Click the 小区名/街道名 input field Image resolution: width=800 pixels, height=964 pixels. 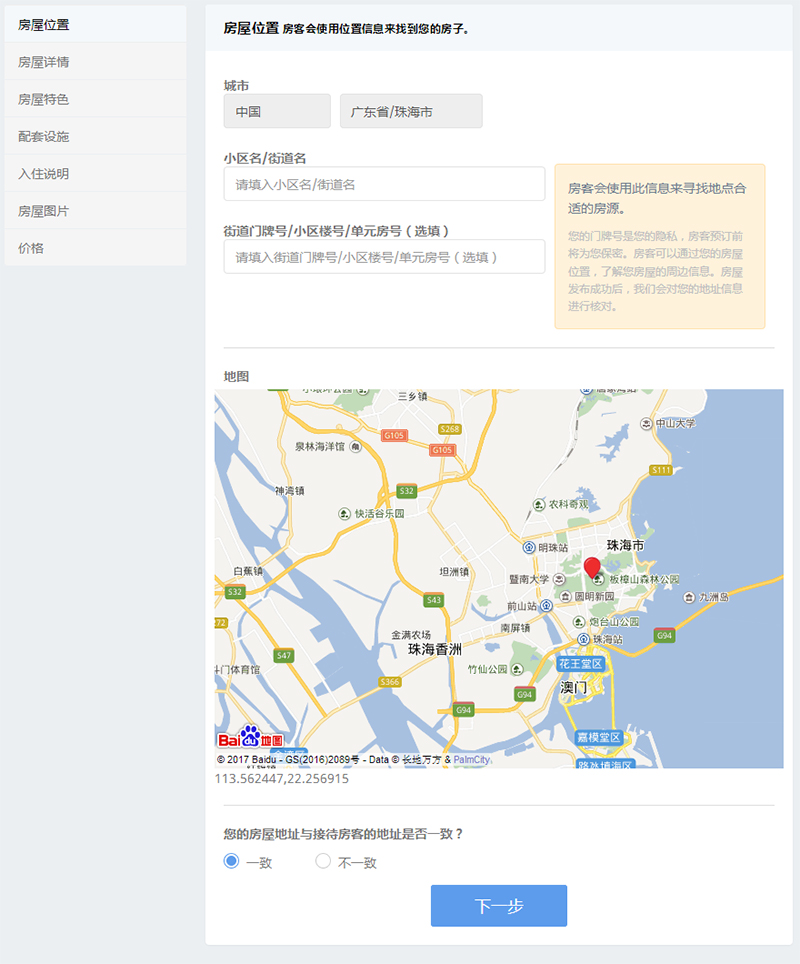384,184
